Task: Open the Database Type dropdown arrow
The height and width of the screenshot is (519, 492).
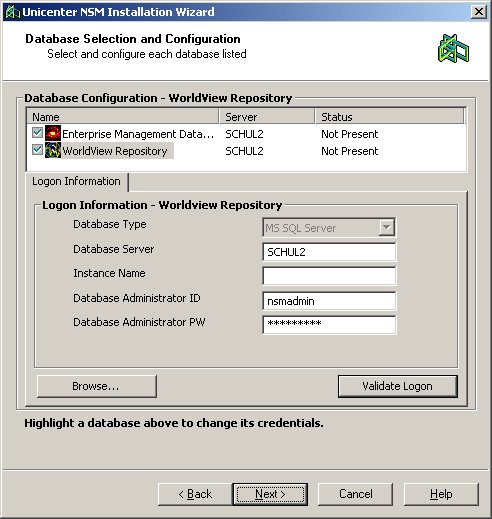Action: (x=387, y=228)
